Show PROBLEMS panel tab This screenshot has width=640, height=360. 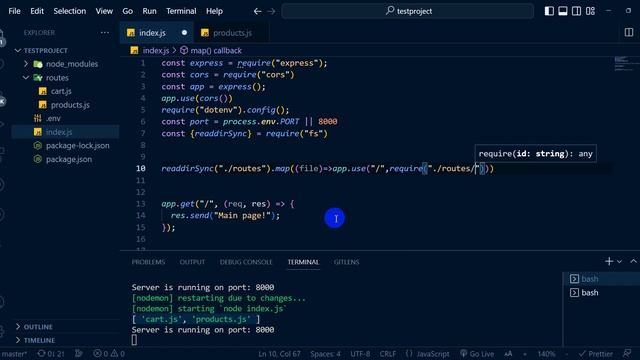tap(148, 262)
